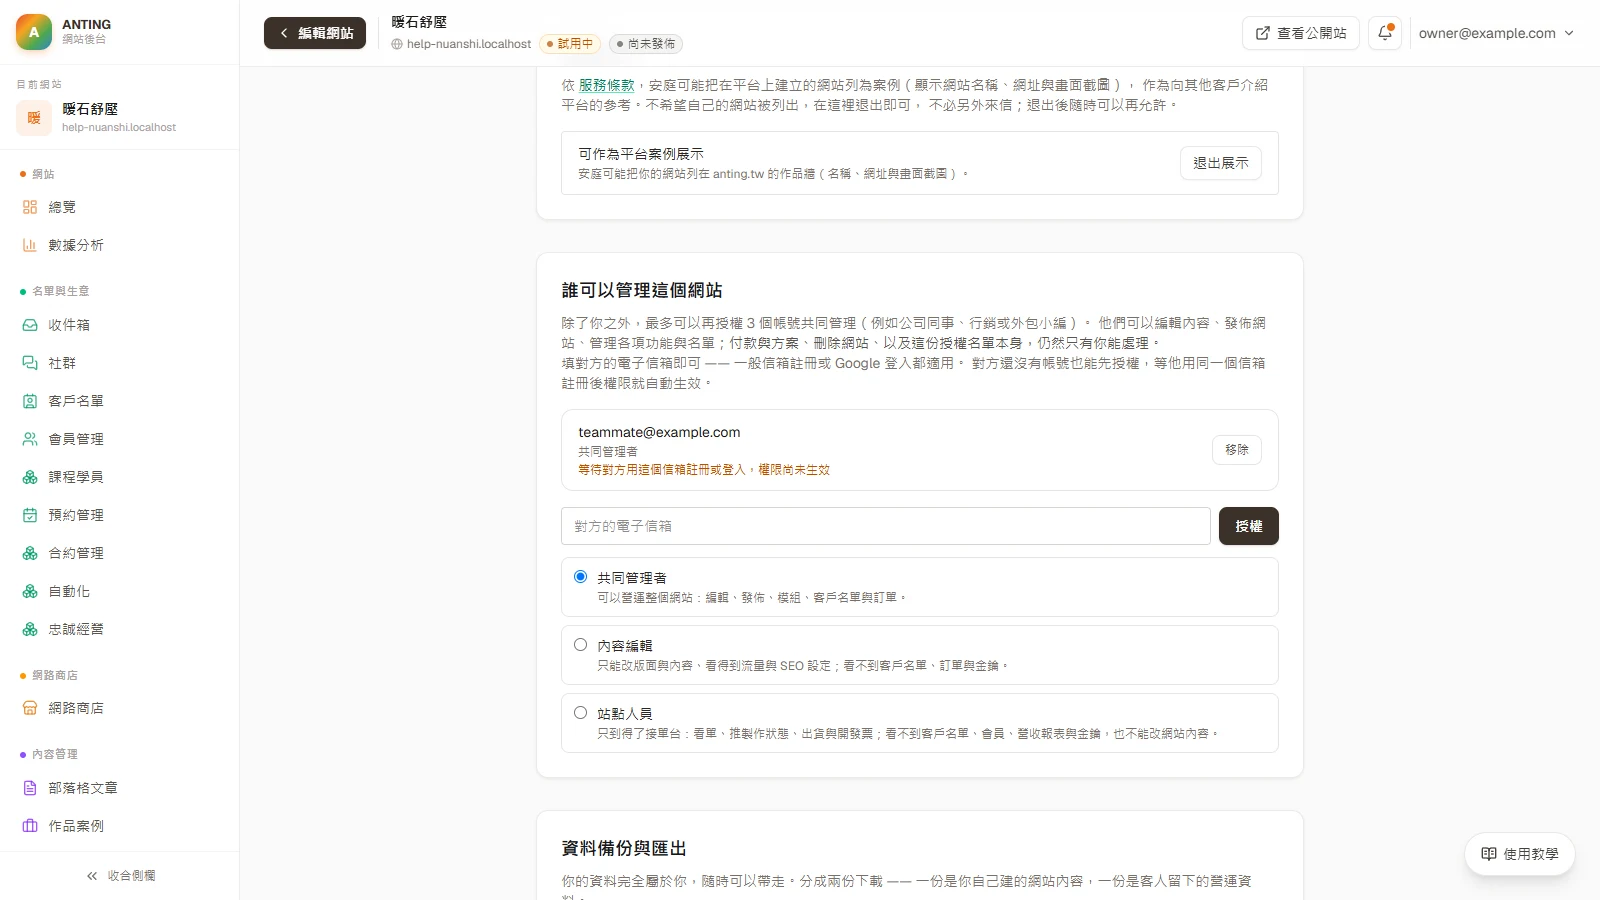The height and width of the screenshot is (900, 1600).
Task: Click the 預約管理 calendar icon
Action: 30,515
